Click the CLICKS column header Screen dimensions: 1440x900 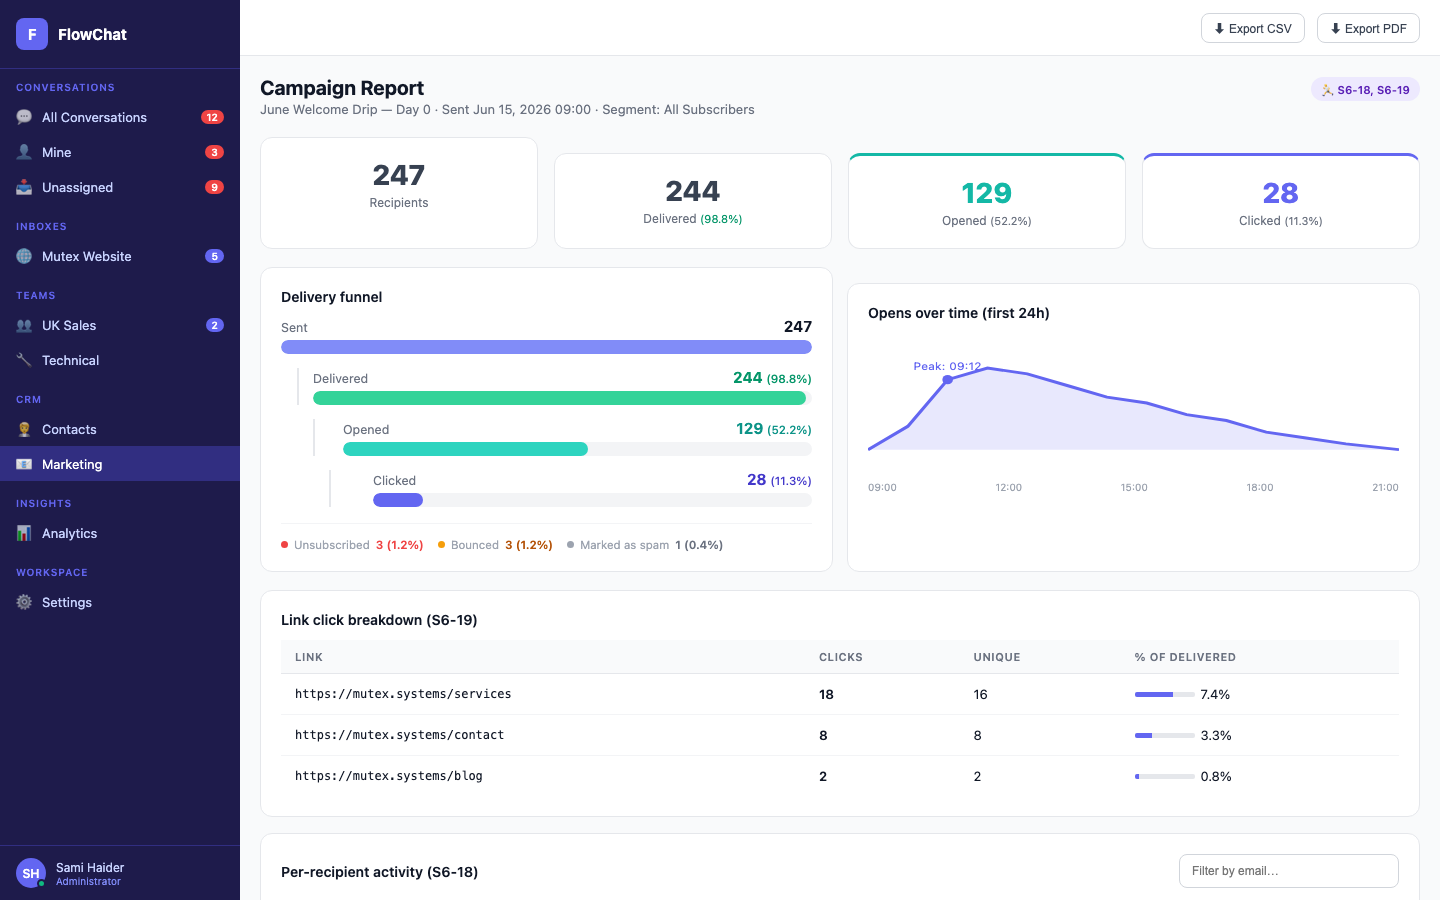pos(841,657)
